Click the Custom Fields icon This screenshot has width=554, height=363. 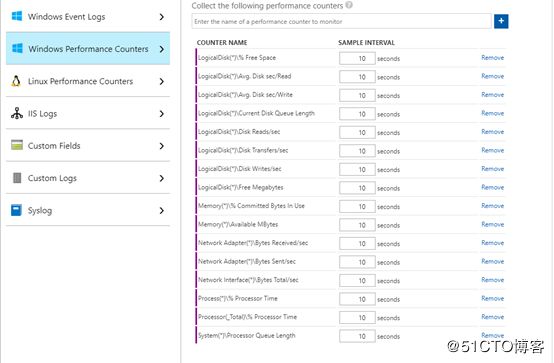tap(17, 145)
